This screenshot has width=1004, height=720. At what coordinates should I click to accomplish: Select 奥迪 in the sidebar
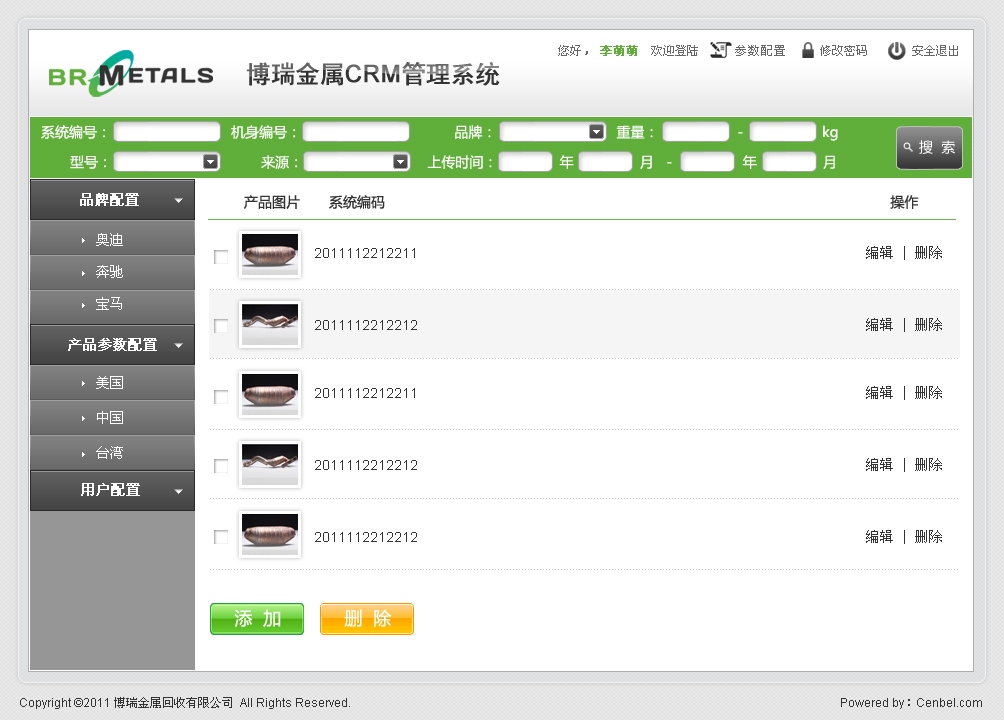pyautogui.click(x=113, y=239)
